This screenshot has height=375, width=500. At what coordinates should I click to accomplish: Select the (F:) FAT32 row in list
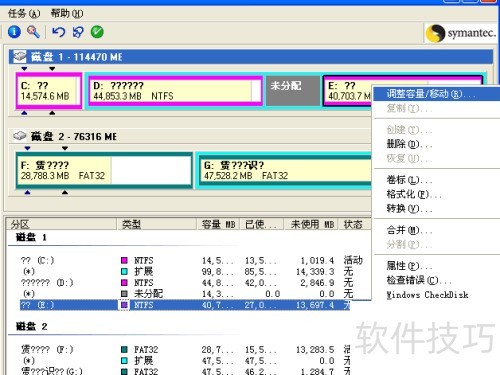[x=185, y=349]
